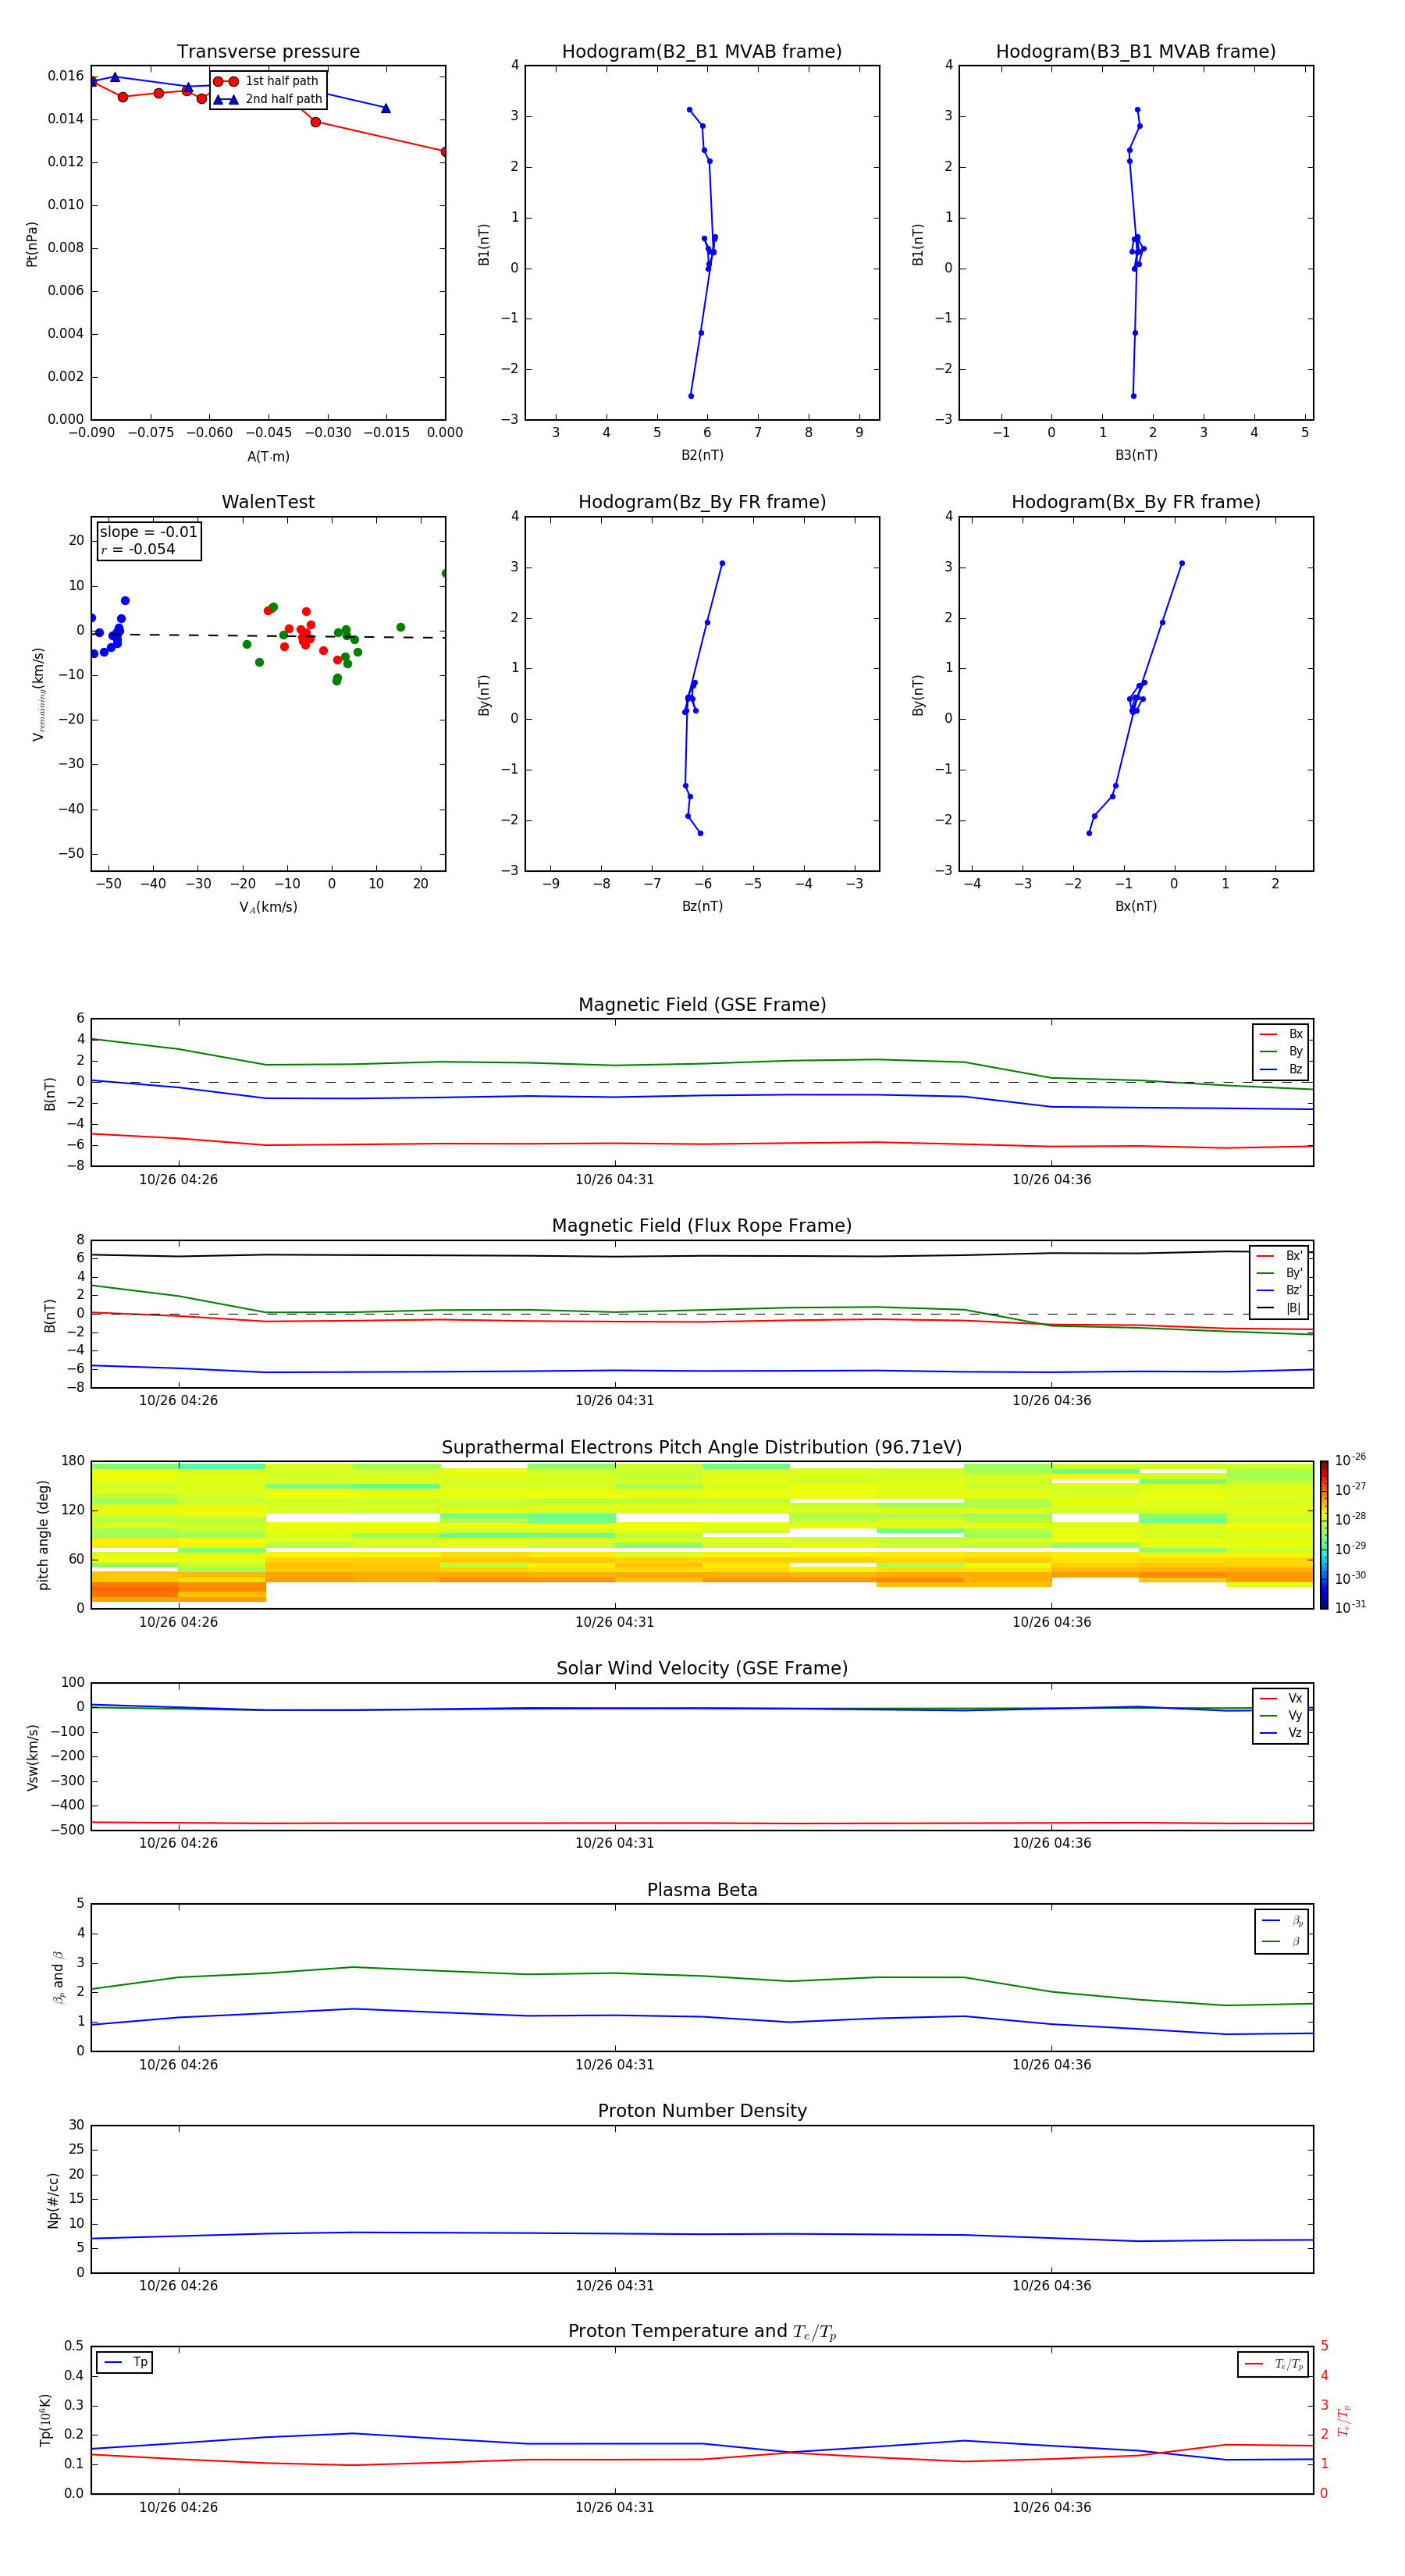This screenshot has height=2576, width=1405.
Task: Click the 'Tp(10⁶K)' y-axis label
Action: point(45,2420)
